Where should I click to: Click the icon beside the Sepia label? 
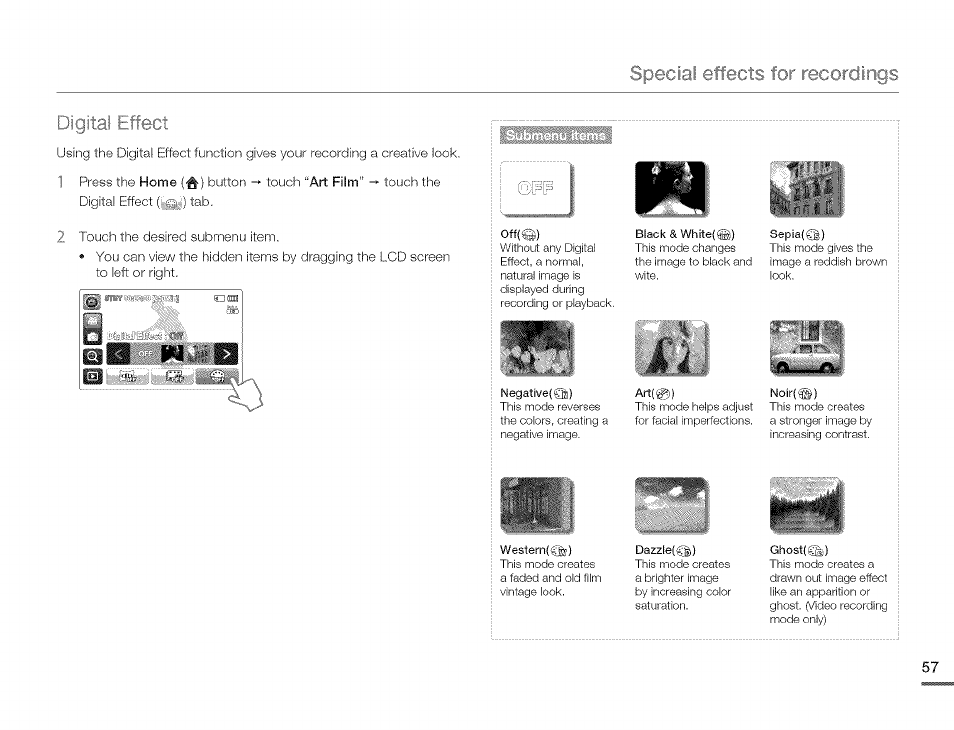point(813,235)
